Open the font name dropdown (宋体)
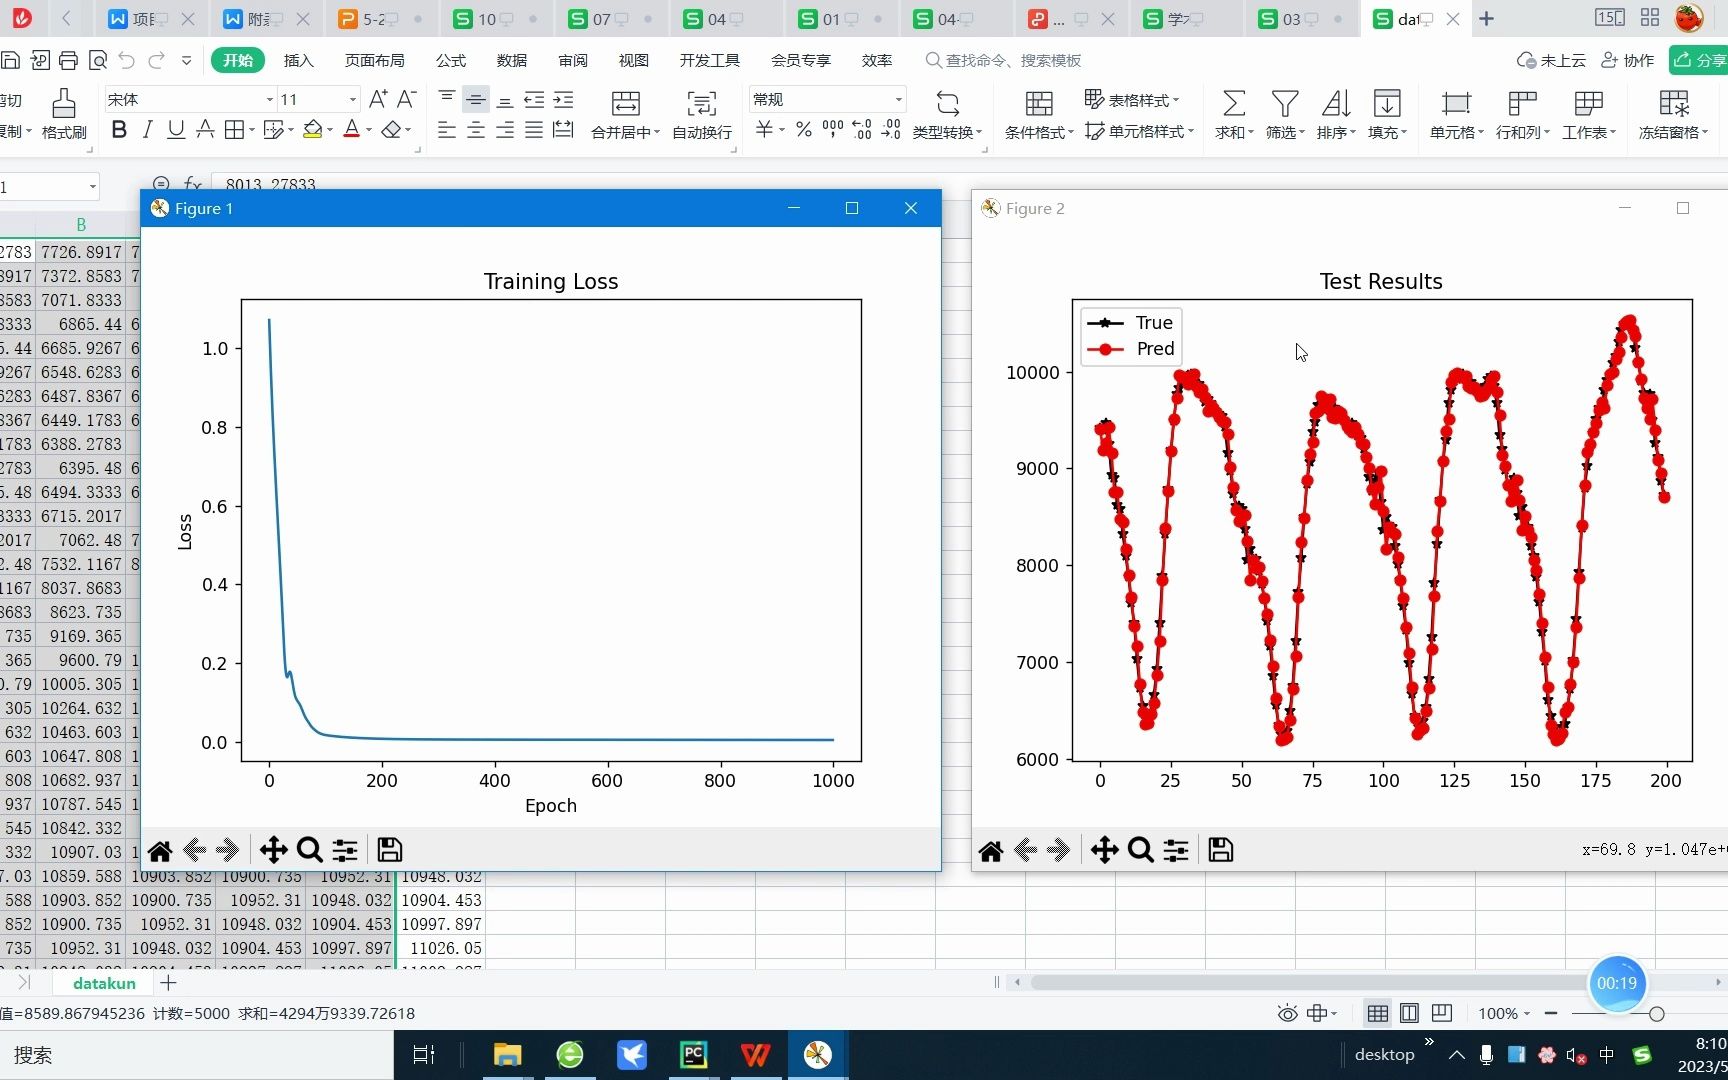This screenshot has width=1728, height=1080. [x=270, y=100]
